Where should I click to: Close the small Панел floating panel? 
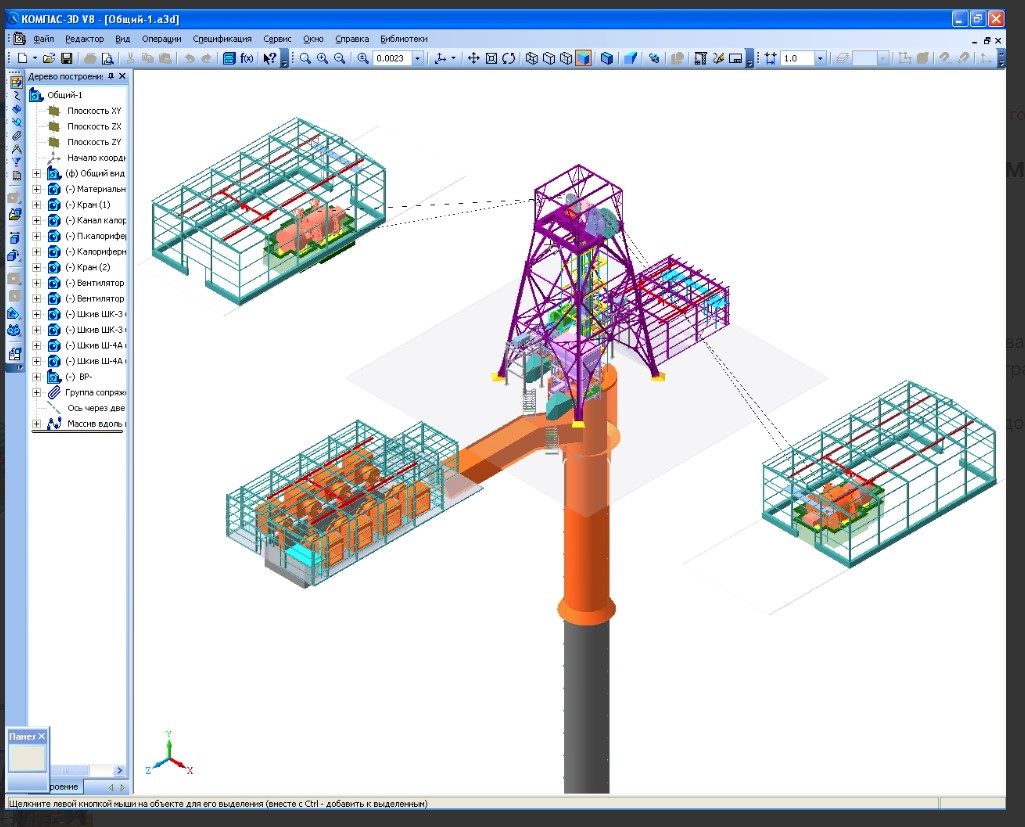pos(42,736)
